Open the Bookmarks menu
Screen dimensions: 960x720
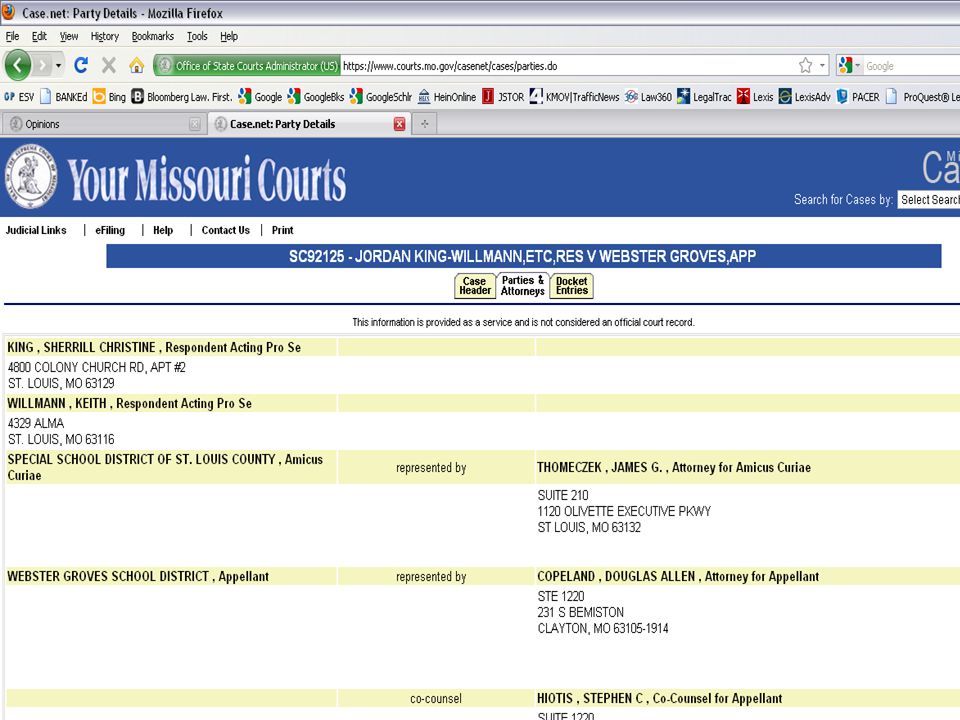pos(152,36)
